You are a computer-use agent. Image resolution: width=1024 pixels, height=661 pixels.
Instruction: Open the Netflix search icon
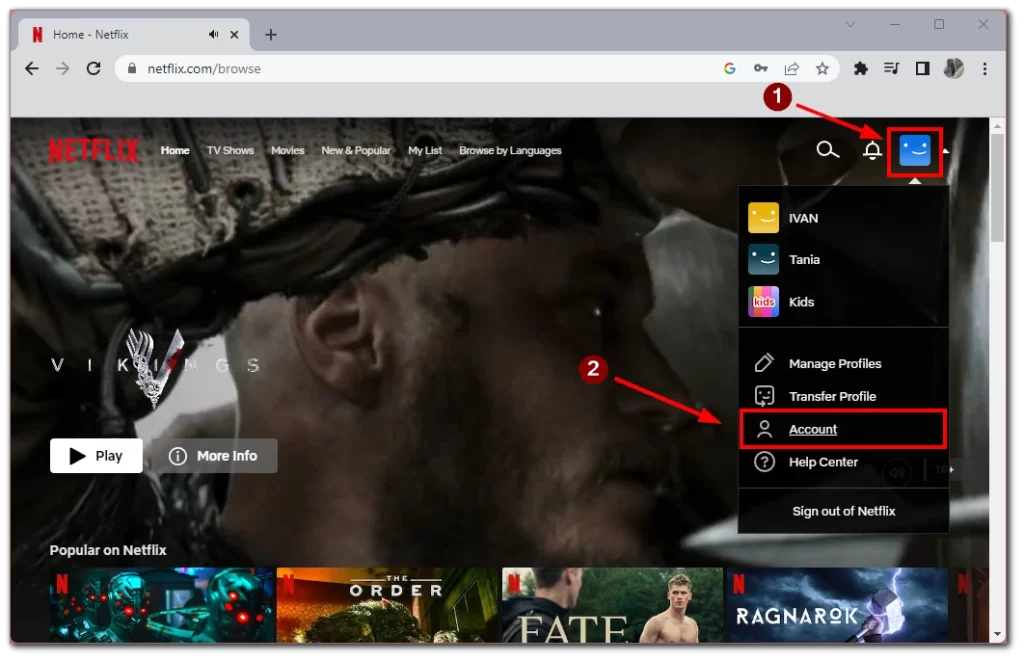827,150
